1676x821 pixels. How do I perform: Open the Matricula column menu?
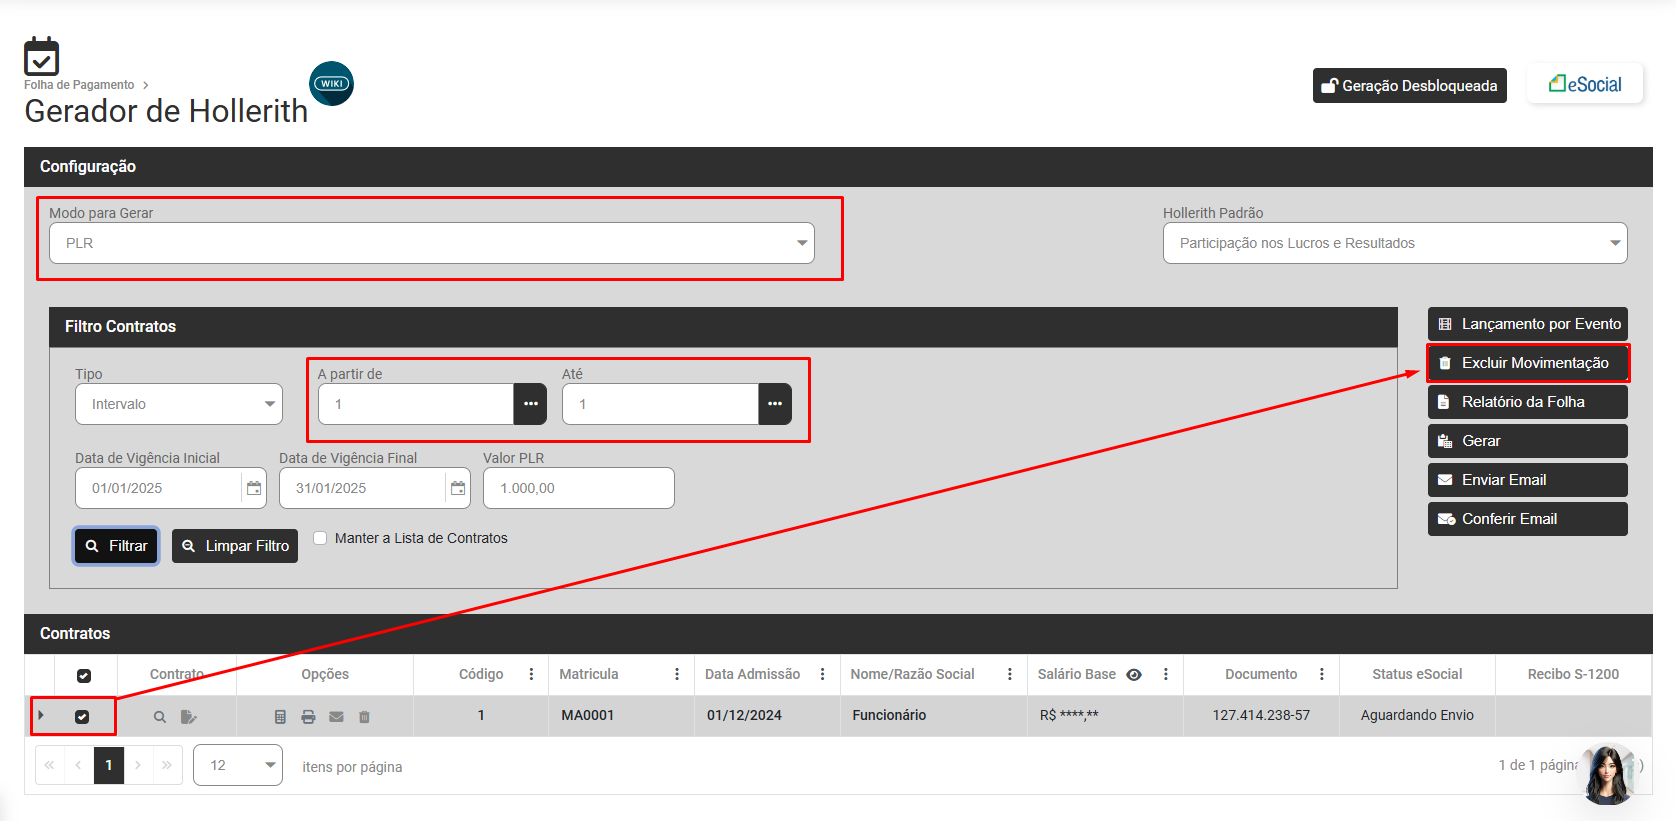[677, 674]
